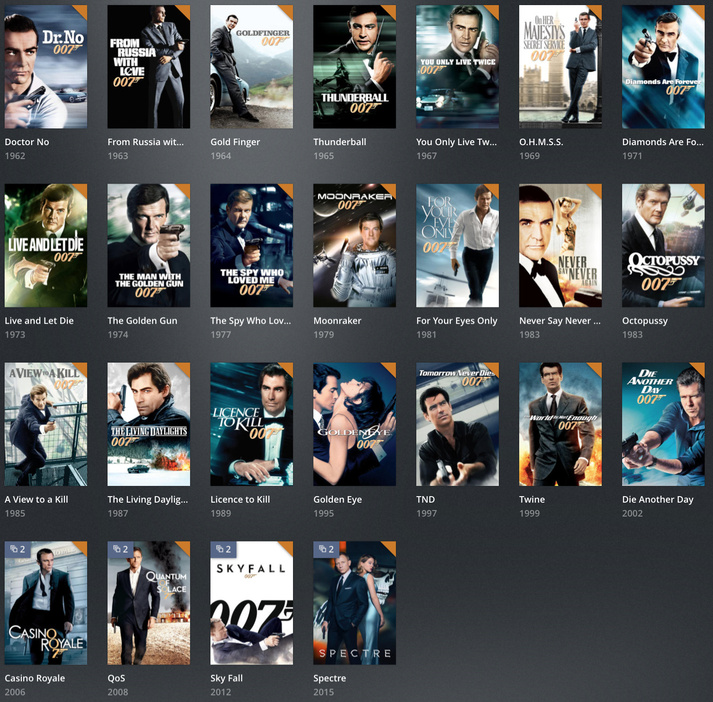Image resolution: width=713 pixels, height=702 pixels.
Task: Click 'From Russia wit...' truncated title
Action: [x=146, y=142]
